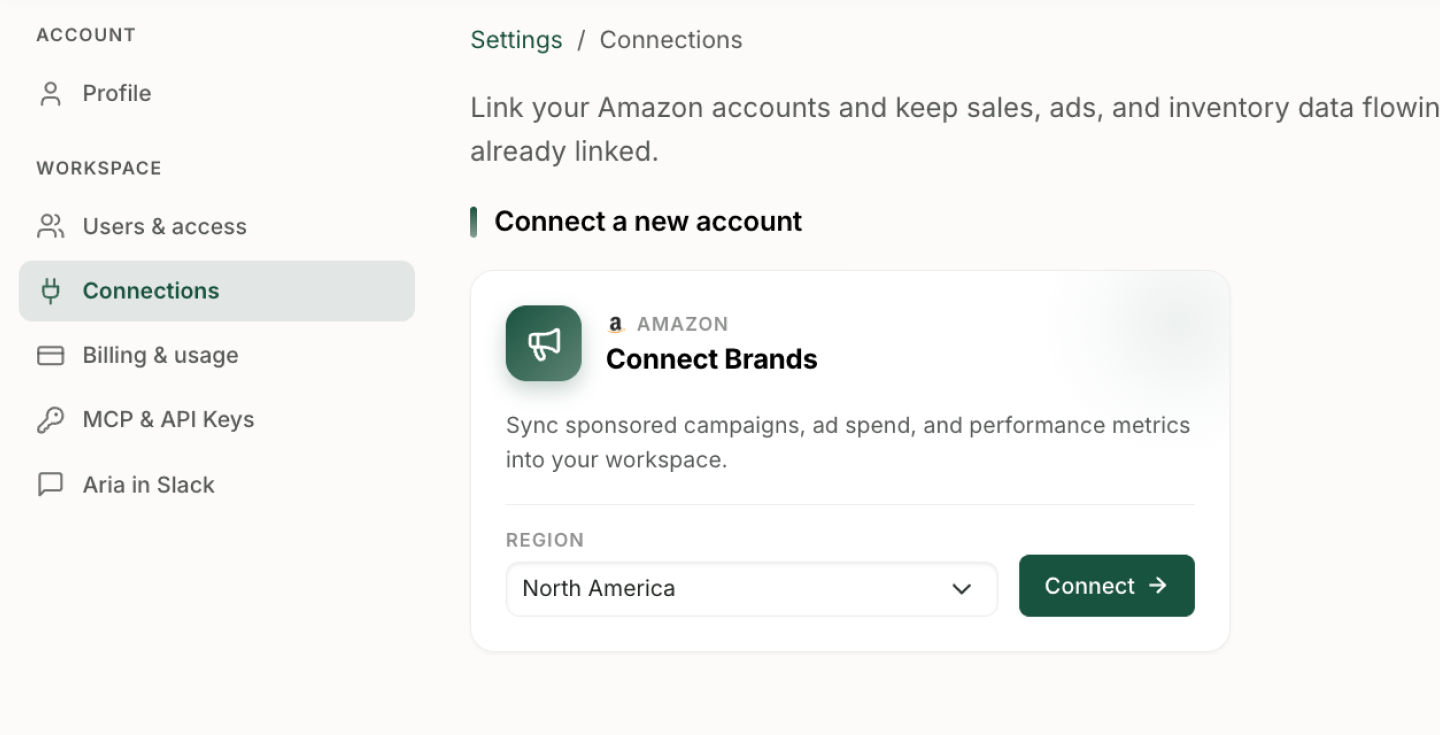Expand the region chevron arrow

[x=962, y=589]
